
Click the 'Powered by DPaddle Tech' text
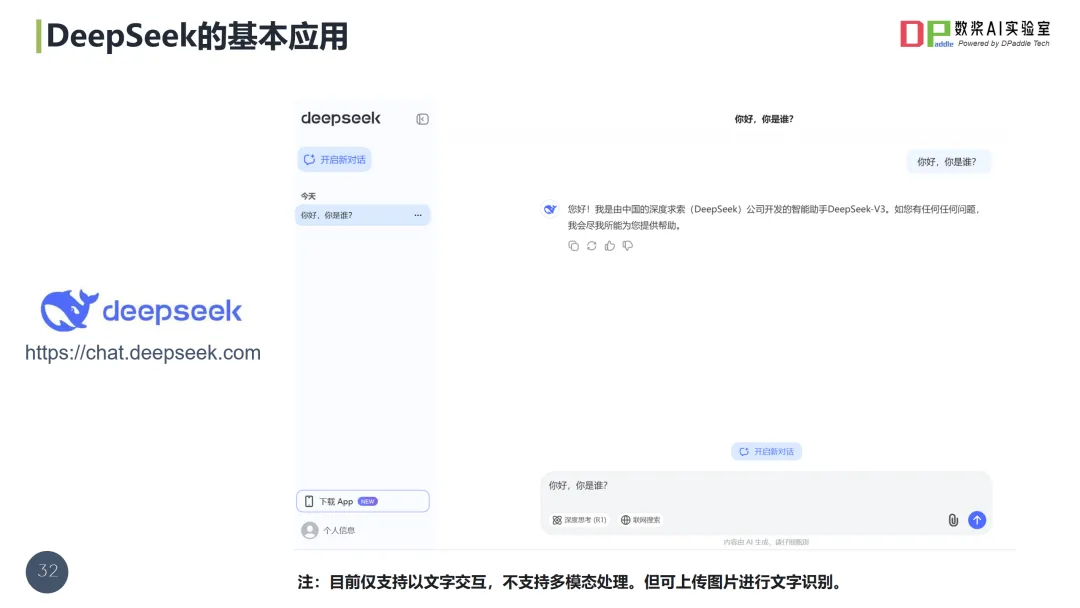(x=1004, y=43)
